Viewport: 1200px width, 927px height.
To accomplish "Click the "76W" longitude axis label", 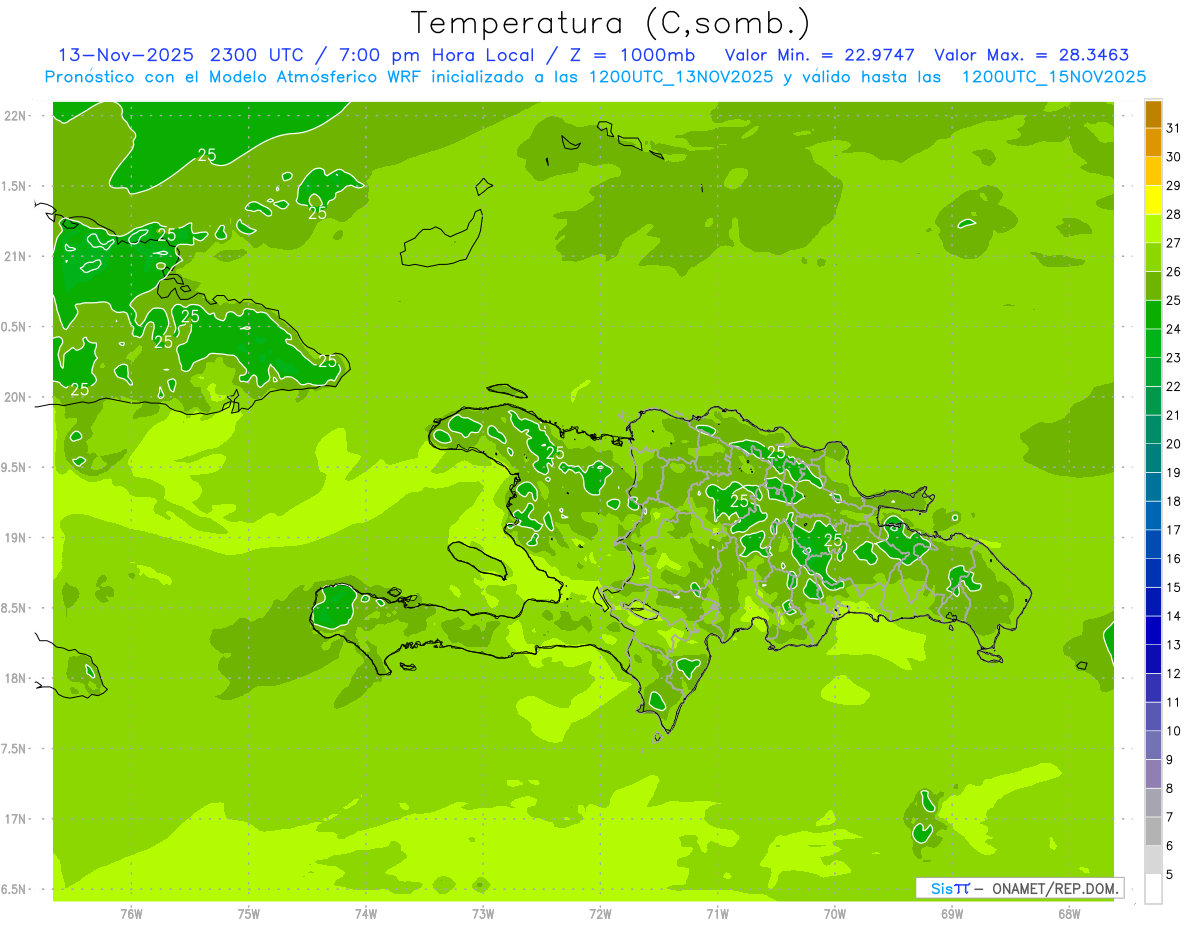I will click(131, 913).
